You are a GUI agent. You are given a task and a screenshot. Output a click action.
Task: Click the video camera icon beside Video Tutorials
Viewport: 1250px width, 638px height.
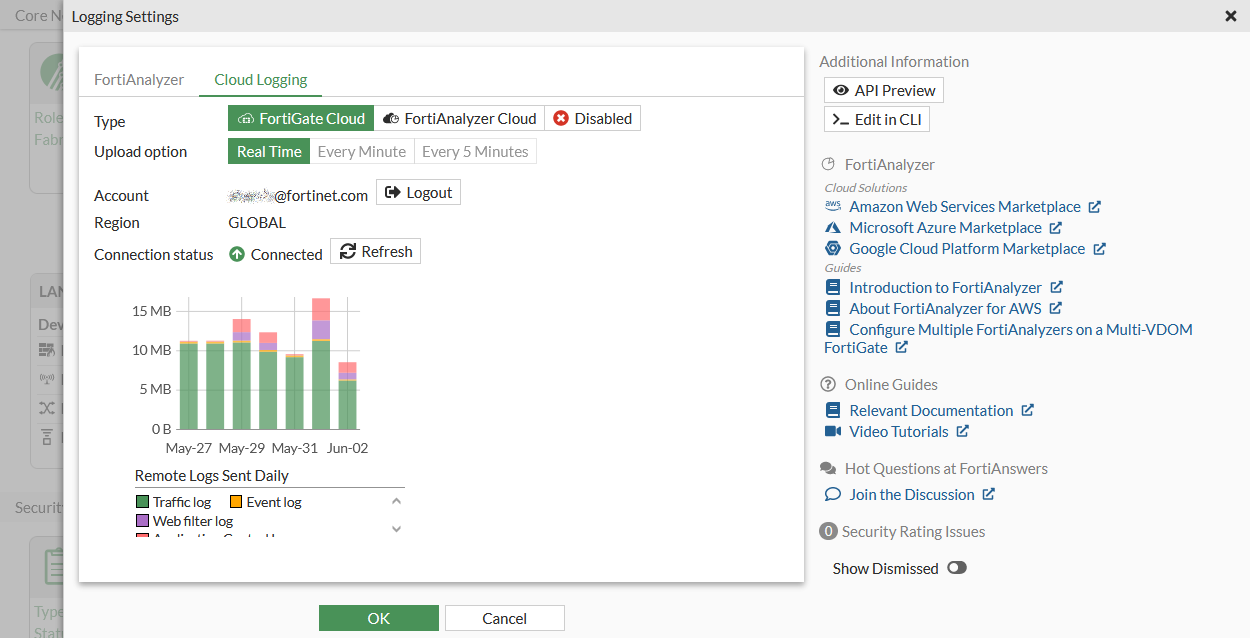pyautogui.click(x=833, y=431)
